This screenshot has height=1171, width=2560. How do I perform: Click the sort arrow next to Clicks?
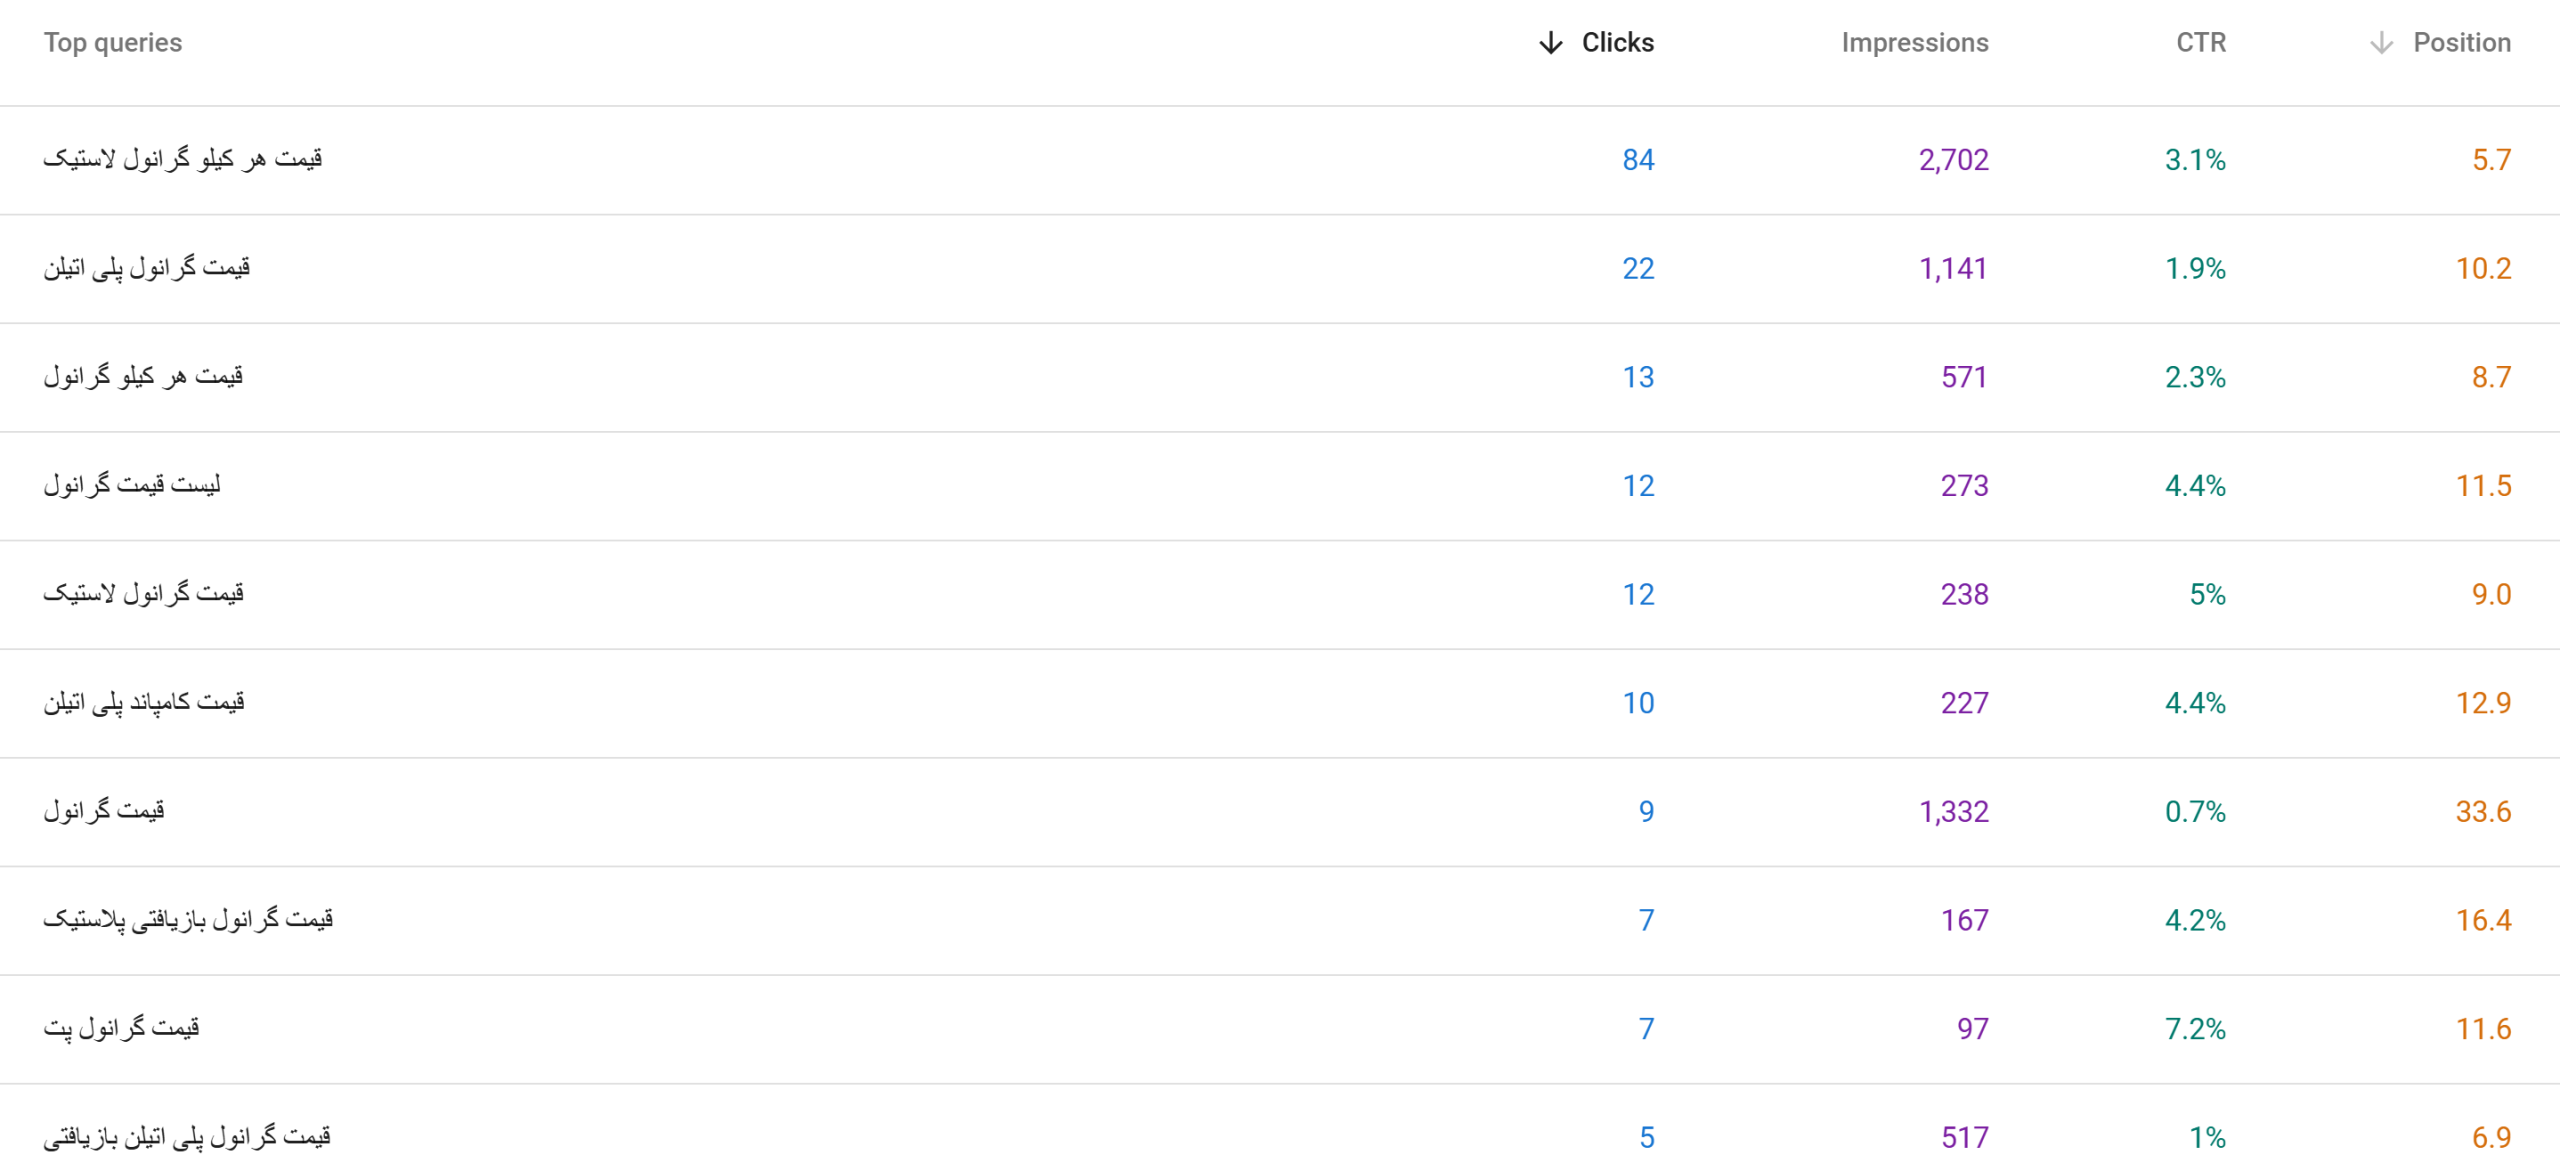(x=1550, y=43)
